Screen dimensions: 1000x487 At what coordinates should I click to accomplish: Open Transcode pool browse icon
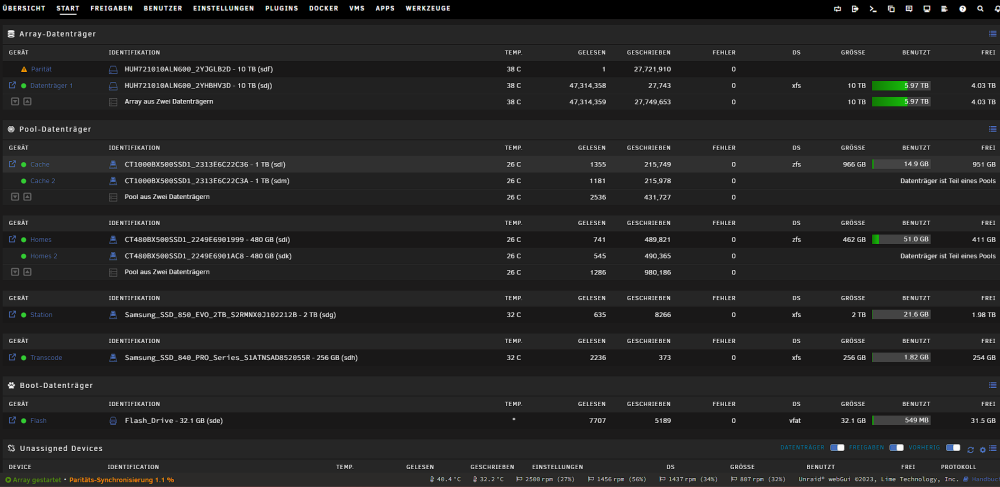click(12, 357)
